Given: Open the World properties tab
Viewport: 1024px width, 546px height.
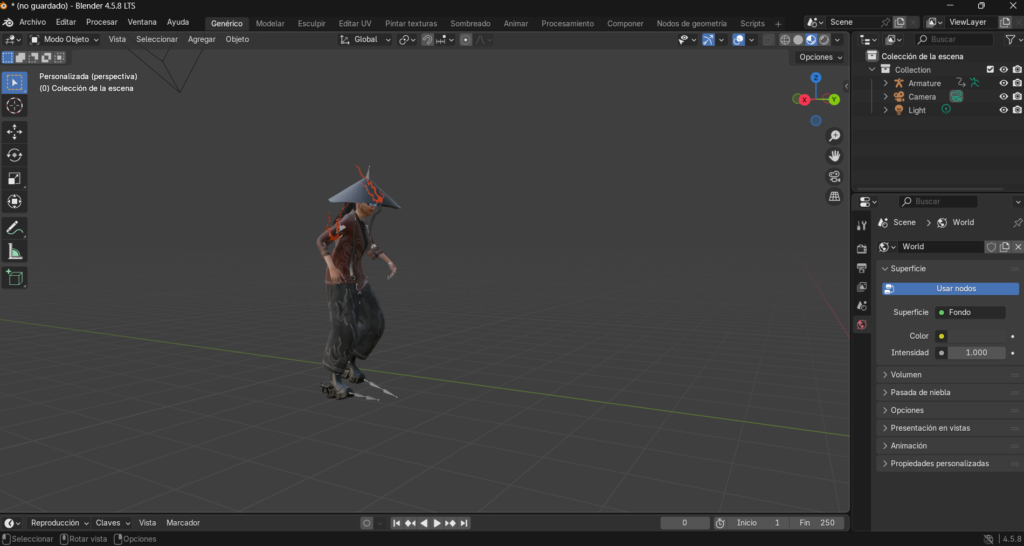Looking at the screenshot, I should pyautogui.click(x=861, y=325).
